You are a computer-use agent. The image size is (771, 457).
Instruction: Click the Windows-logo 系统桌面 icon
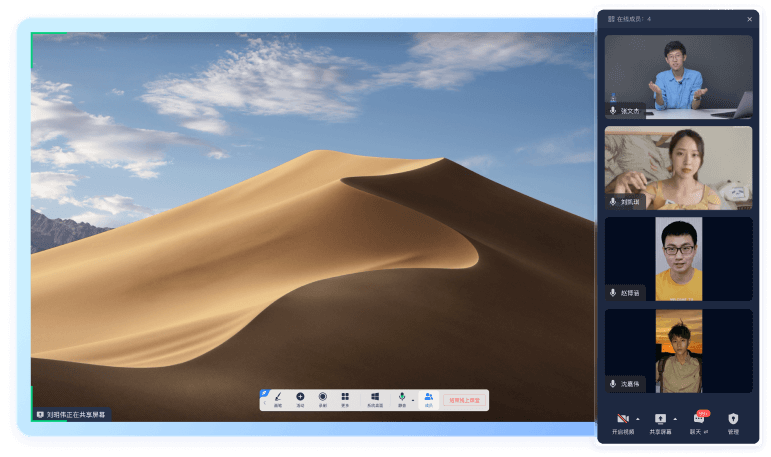click(x=374, y=398)
